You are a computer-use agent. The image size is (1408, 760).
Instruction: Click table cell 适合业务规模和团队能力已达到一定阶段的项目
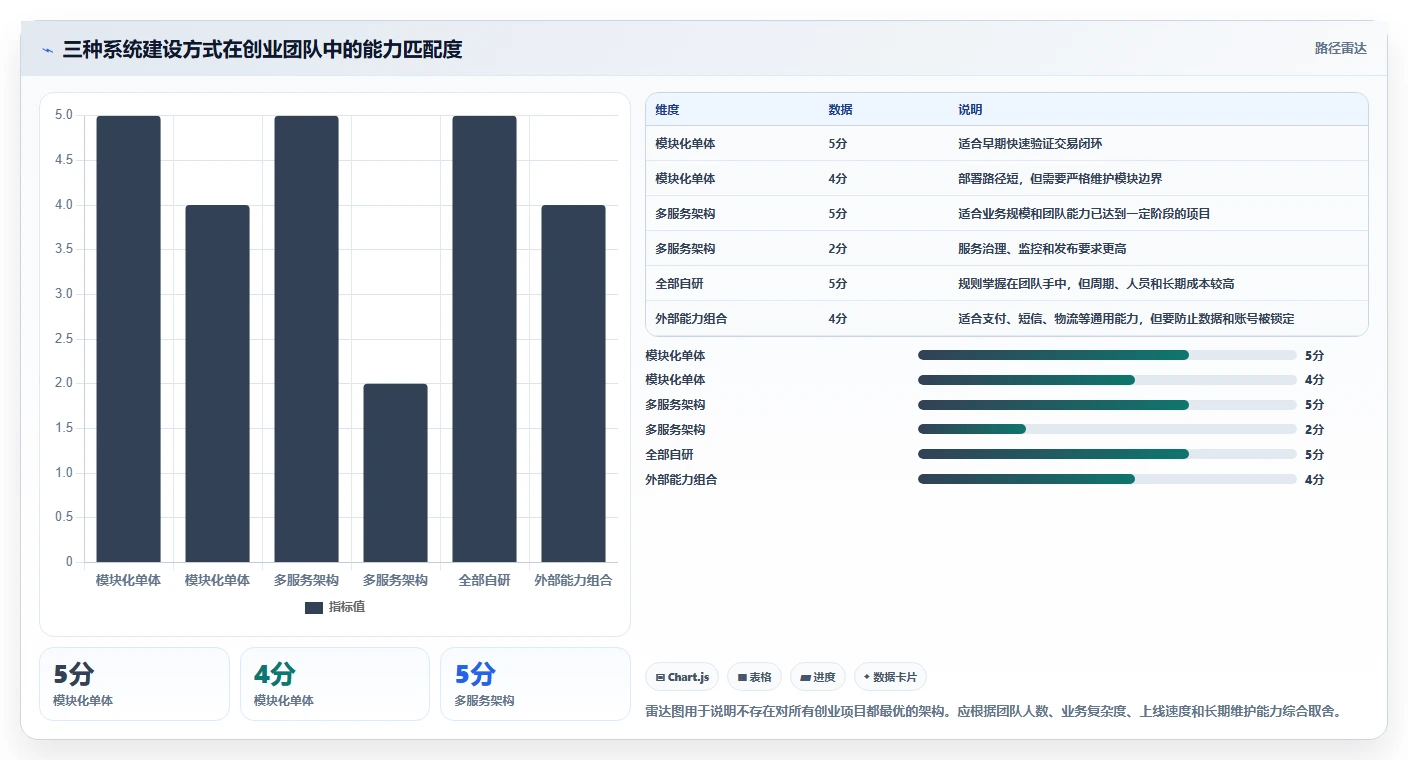(1084, 214)
